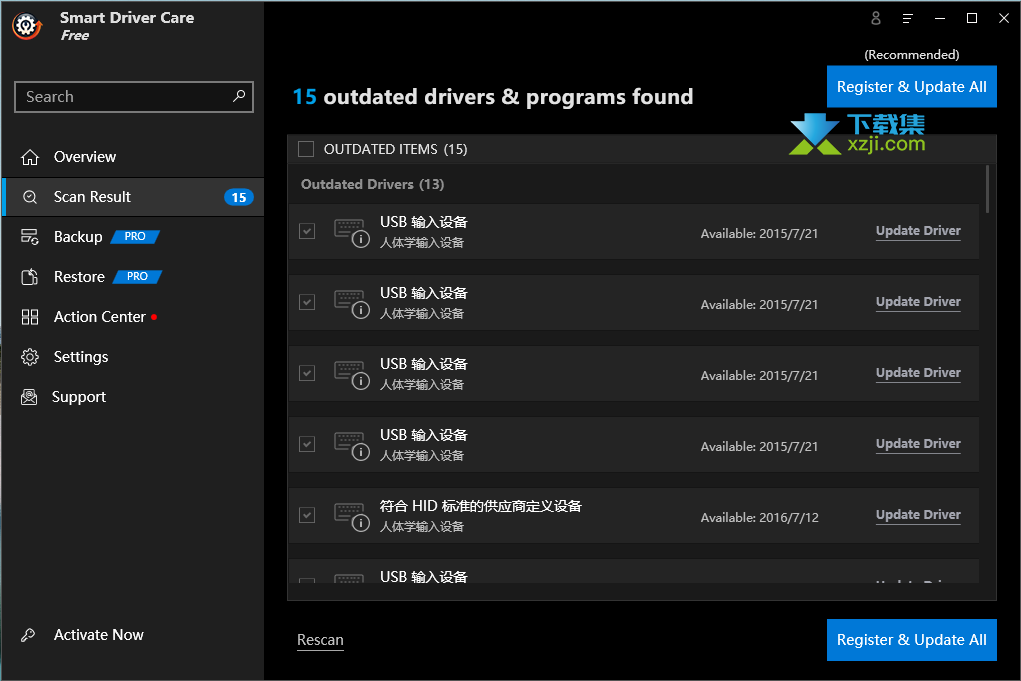Open the hamburger menu in the title bar
This screenshot has height=681, width=1021.
908,18
